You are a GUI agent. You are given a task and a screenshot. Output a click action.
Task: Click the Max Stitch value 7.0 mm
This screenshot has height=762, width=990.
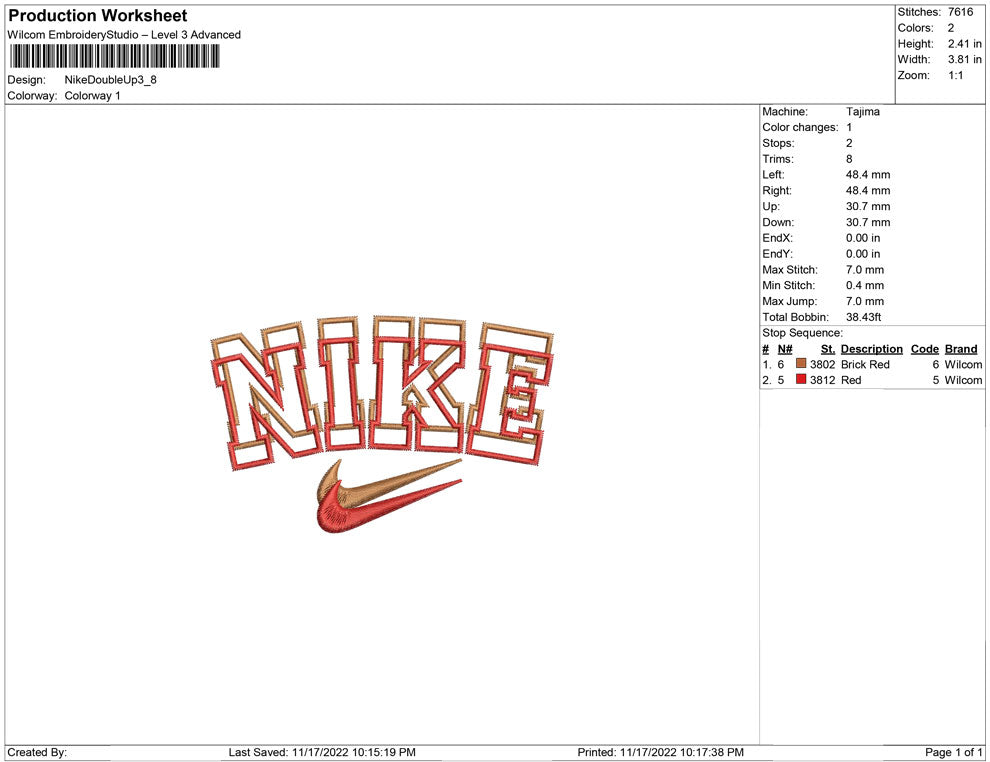pos(865,270)
